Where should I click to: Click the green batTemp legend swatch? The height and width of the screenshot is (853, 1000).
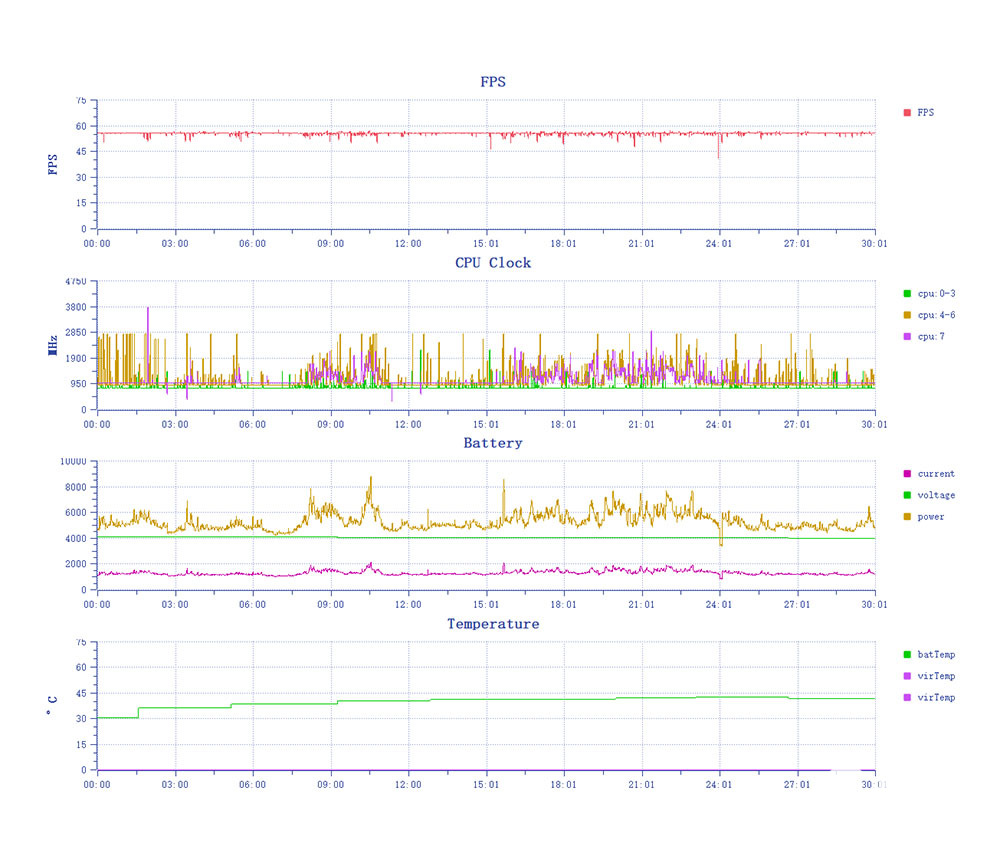coord(907,655)
